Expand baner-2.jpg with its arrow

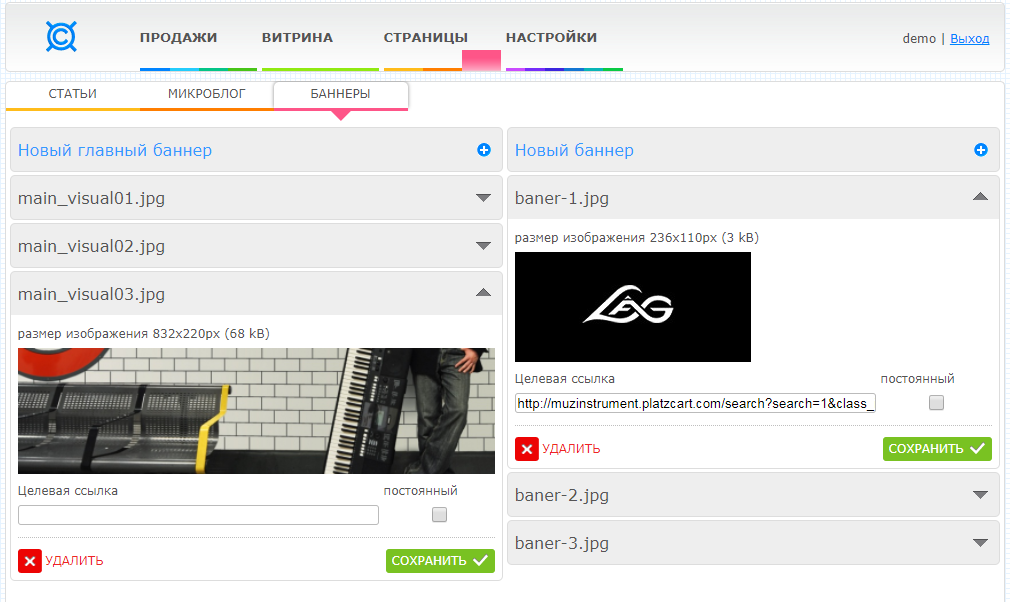980,494
